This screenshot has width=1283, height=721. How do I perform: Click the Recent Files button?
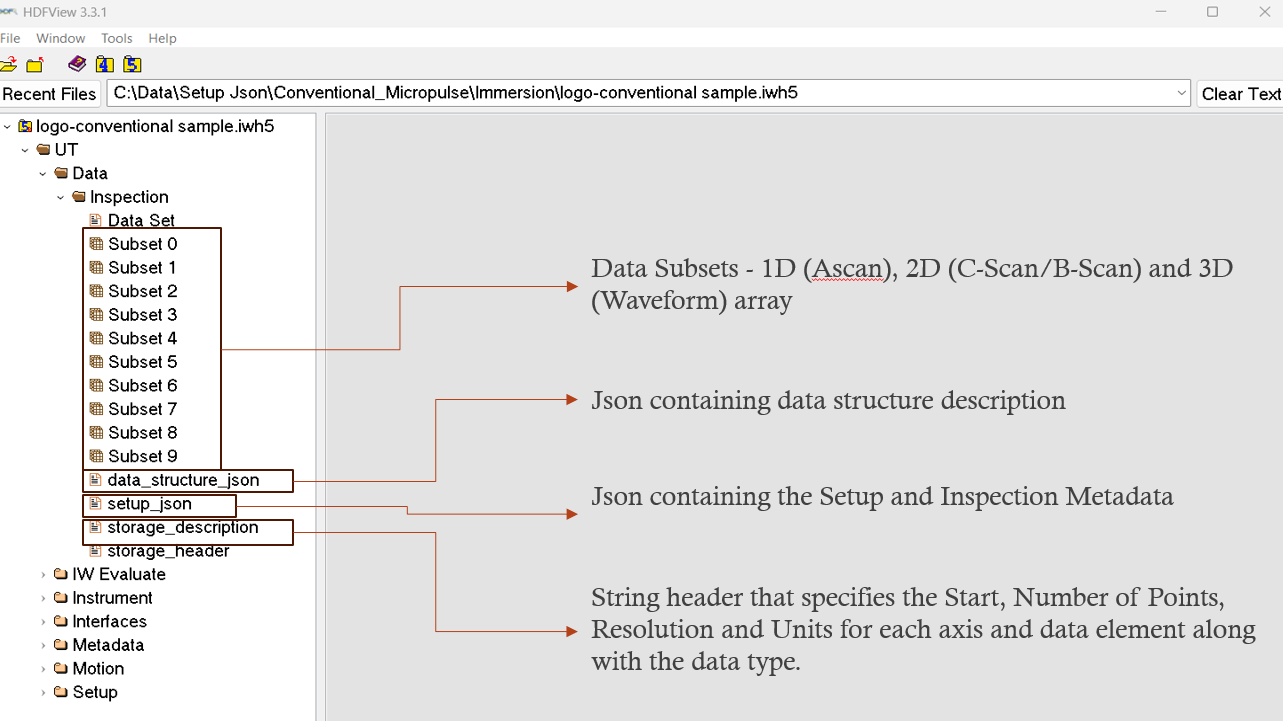click(50, 93)
